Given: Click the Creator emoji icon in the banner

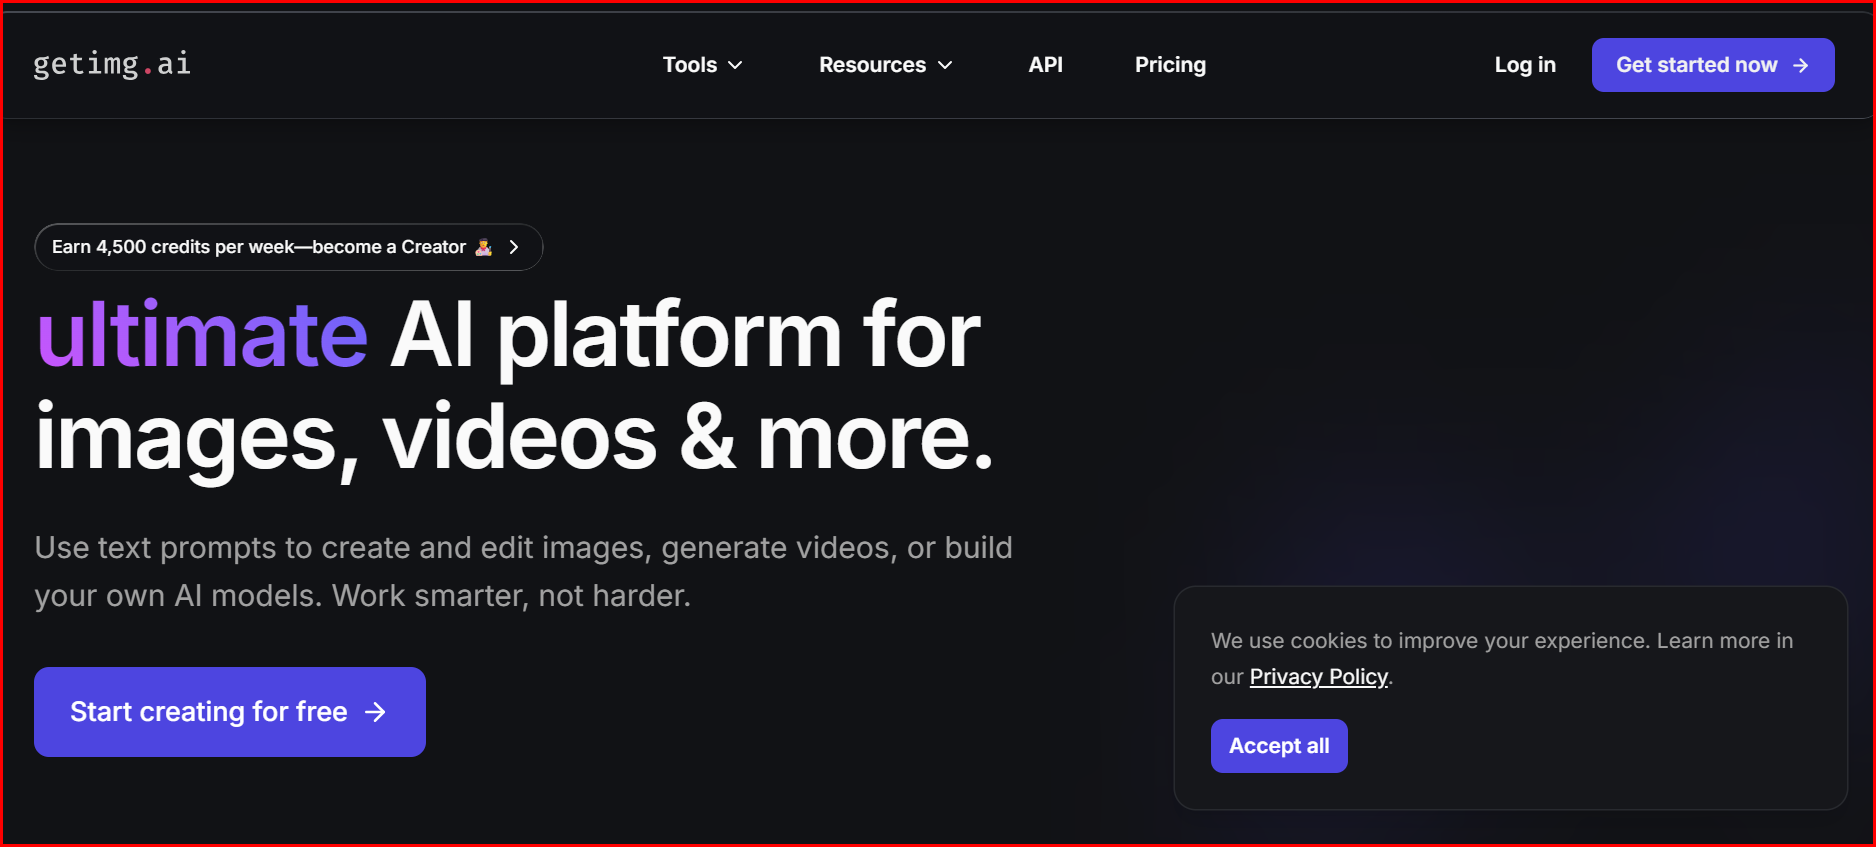Looking at the screenshot, I should pos(484,247).
